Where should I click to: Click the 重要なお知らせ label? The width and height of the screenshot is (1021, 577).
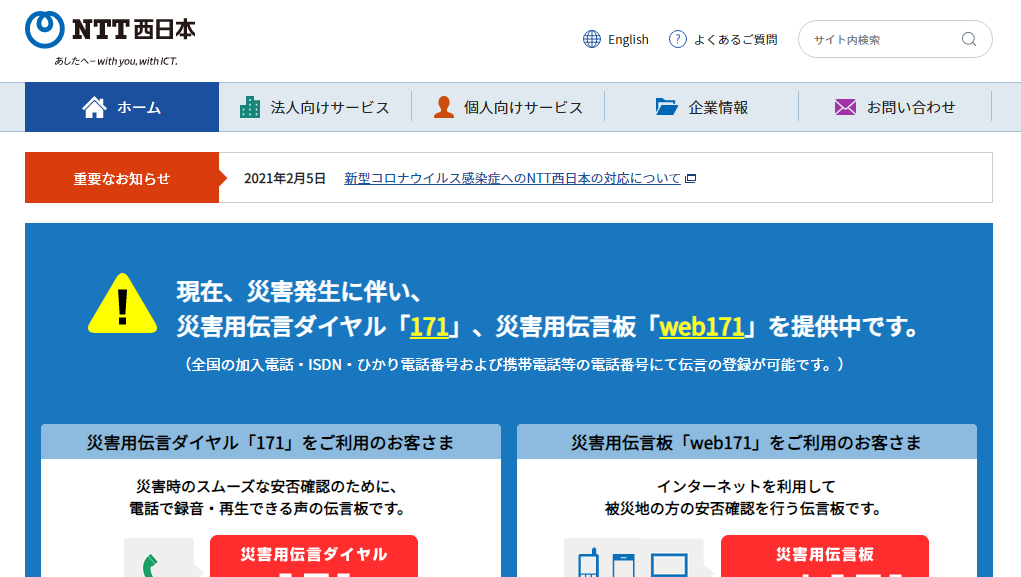pyautogui.click(x=122, y=178)
